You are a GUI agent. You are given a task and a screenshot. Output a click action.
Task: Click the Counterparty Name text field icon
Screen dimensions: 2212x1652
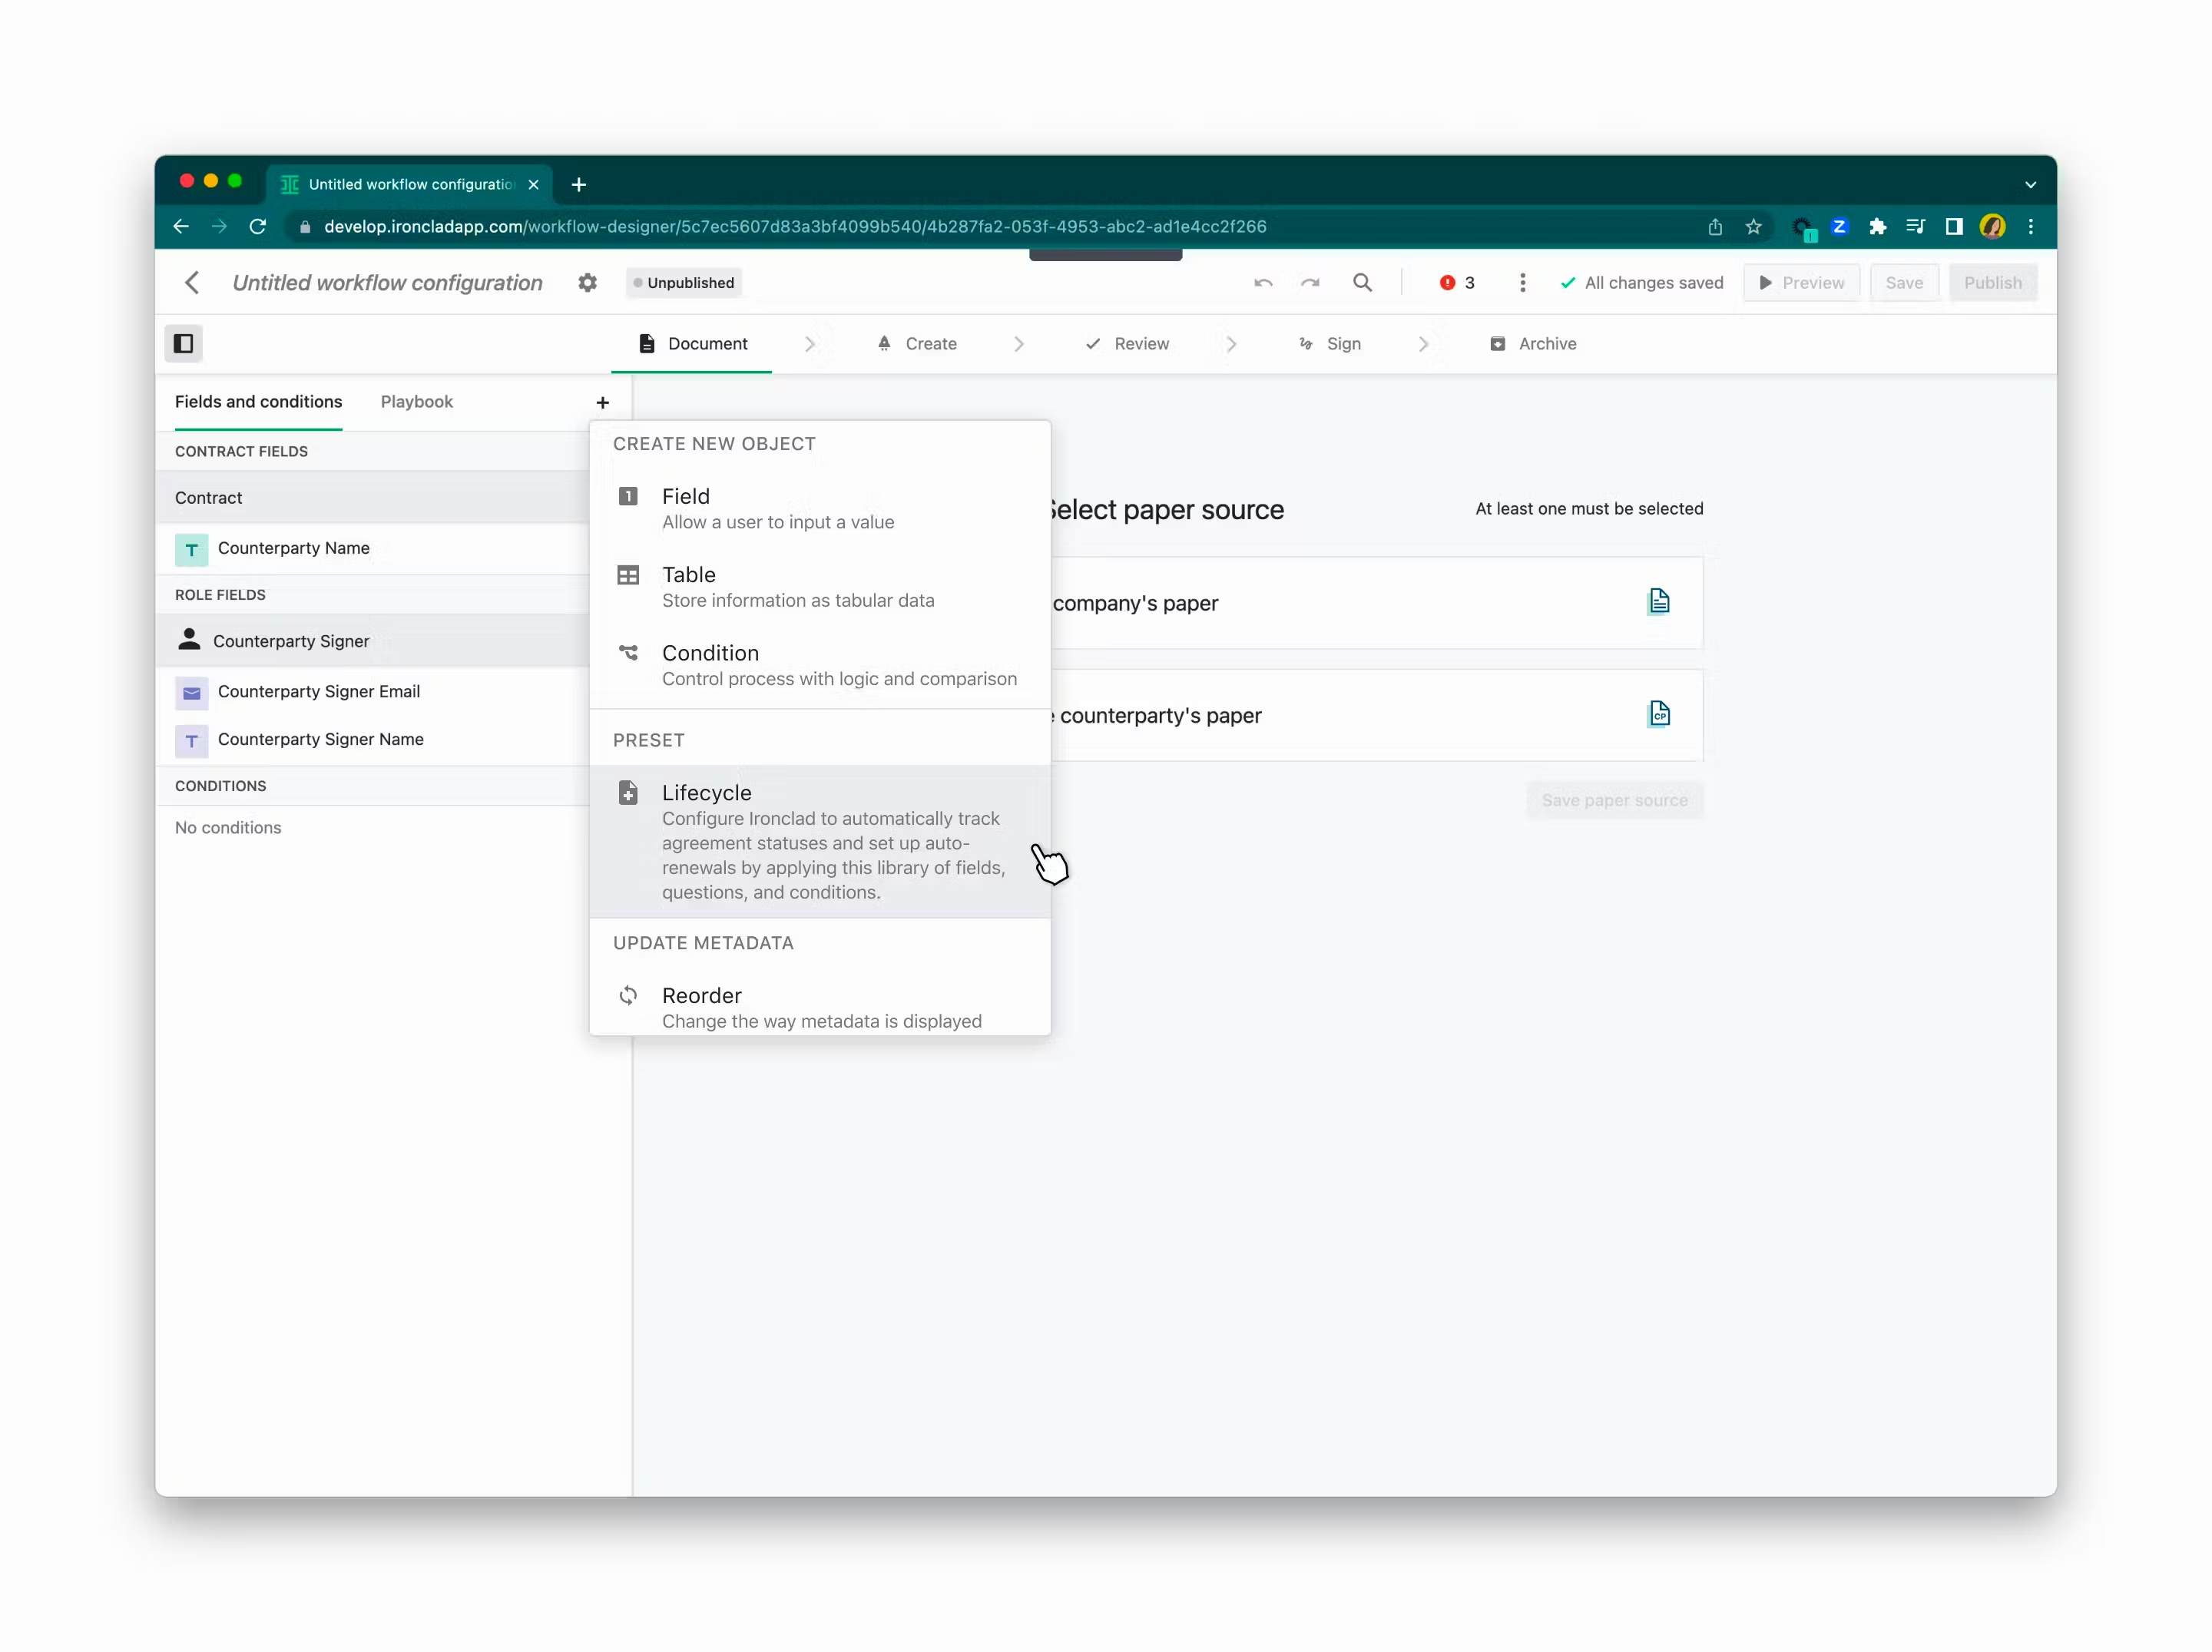pos(191,549)
